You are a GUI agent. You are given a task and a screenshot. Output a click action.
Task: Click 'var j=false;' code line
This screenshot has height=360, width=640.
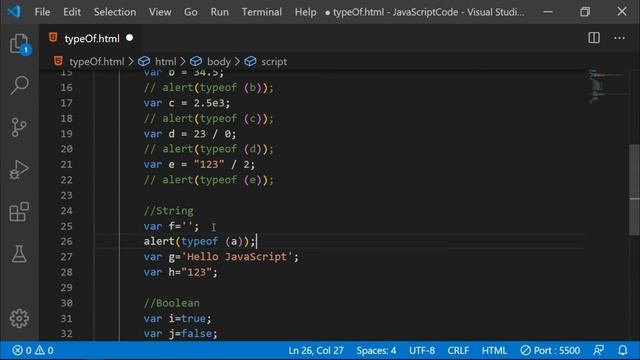tap(181, 333)
